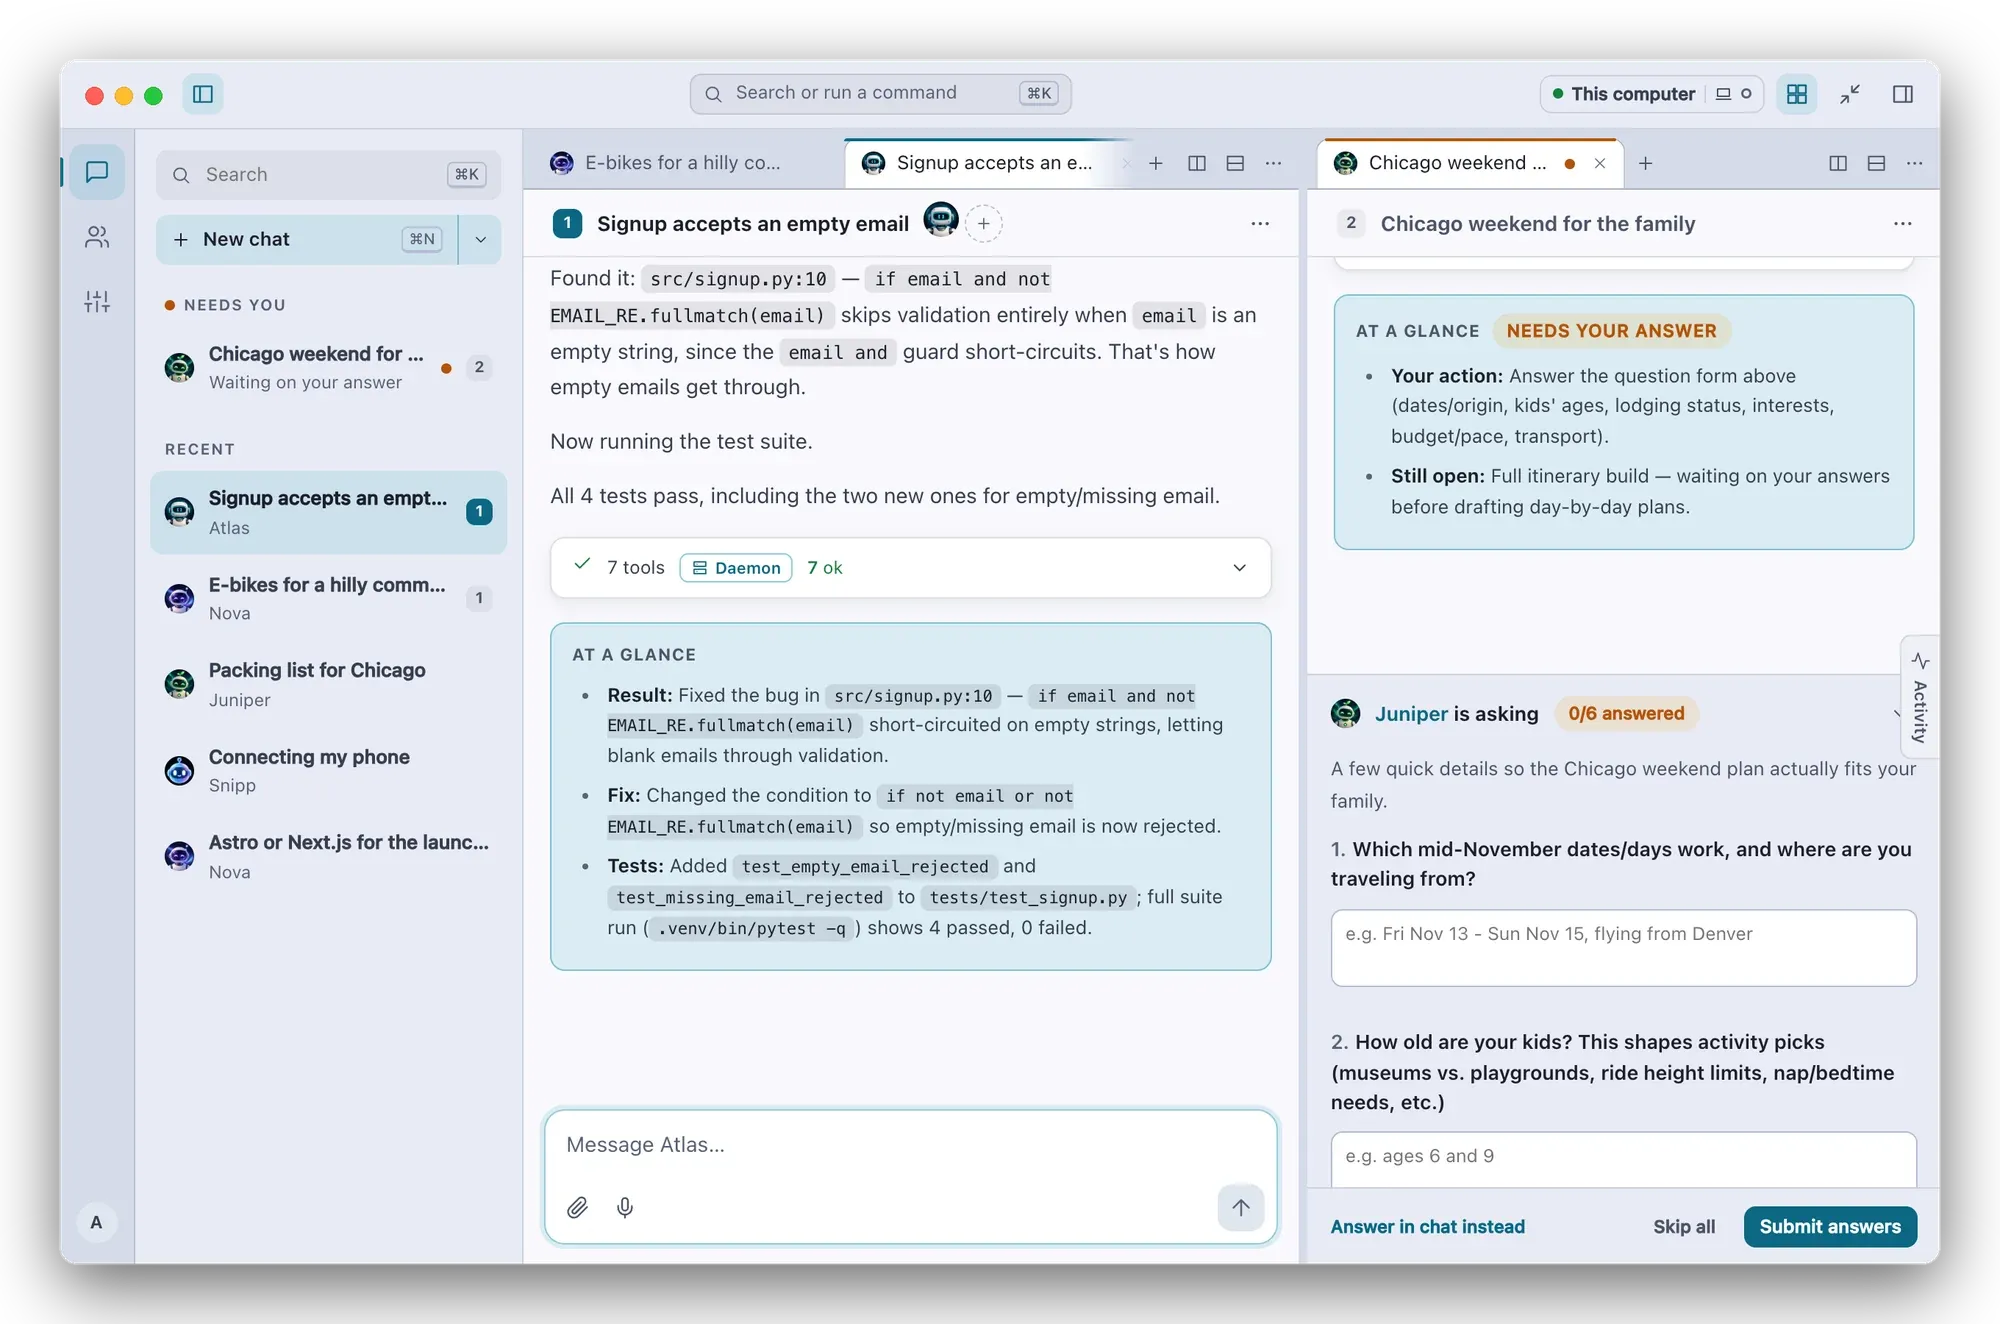Toggle the right sidebar panel icon
This screenshot has width=2000, height=1324.
tap(1903, 94)
